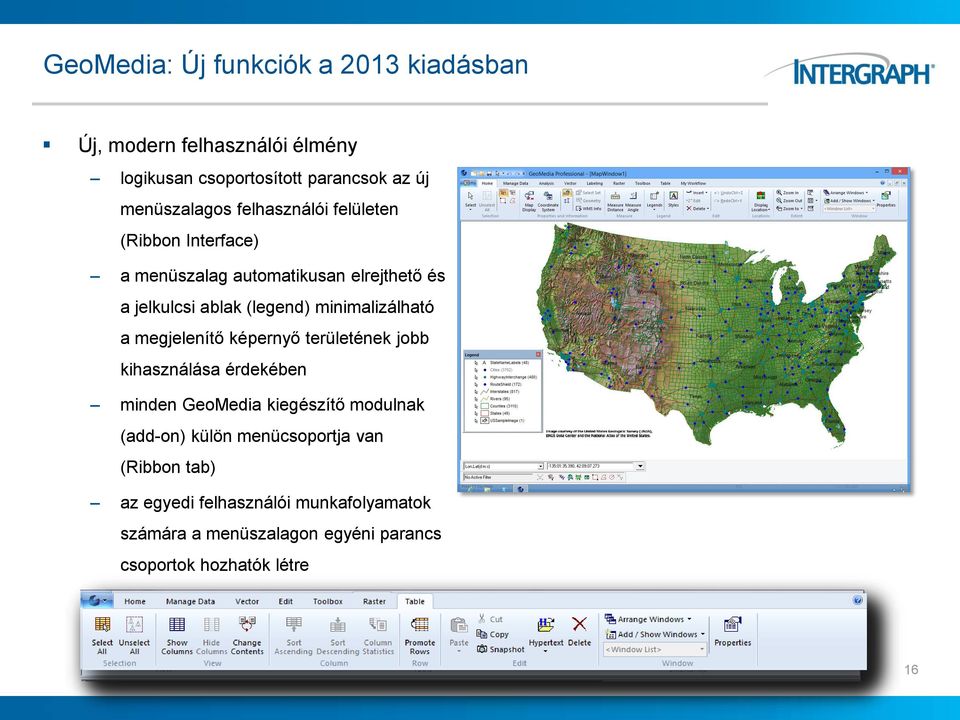Open Properties in the Table ribbon
The width and height of the screenshot is (960, 720).
point(732,632)
